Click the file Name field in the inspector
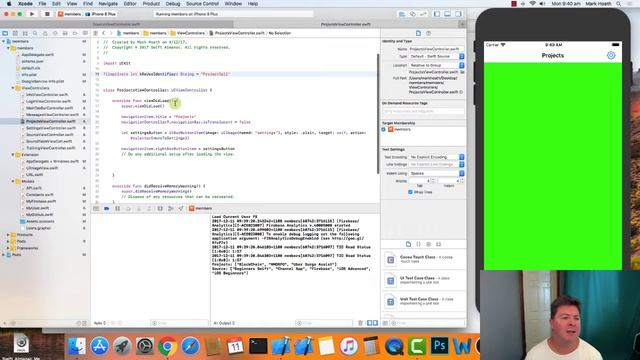 436,49
